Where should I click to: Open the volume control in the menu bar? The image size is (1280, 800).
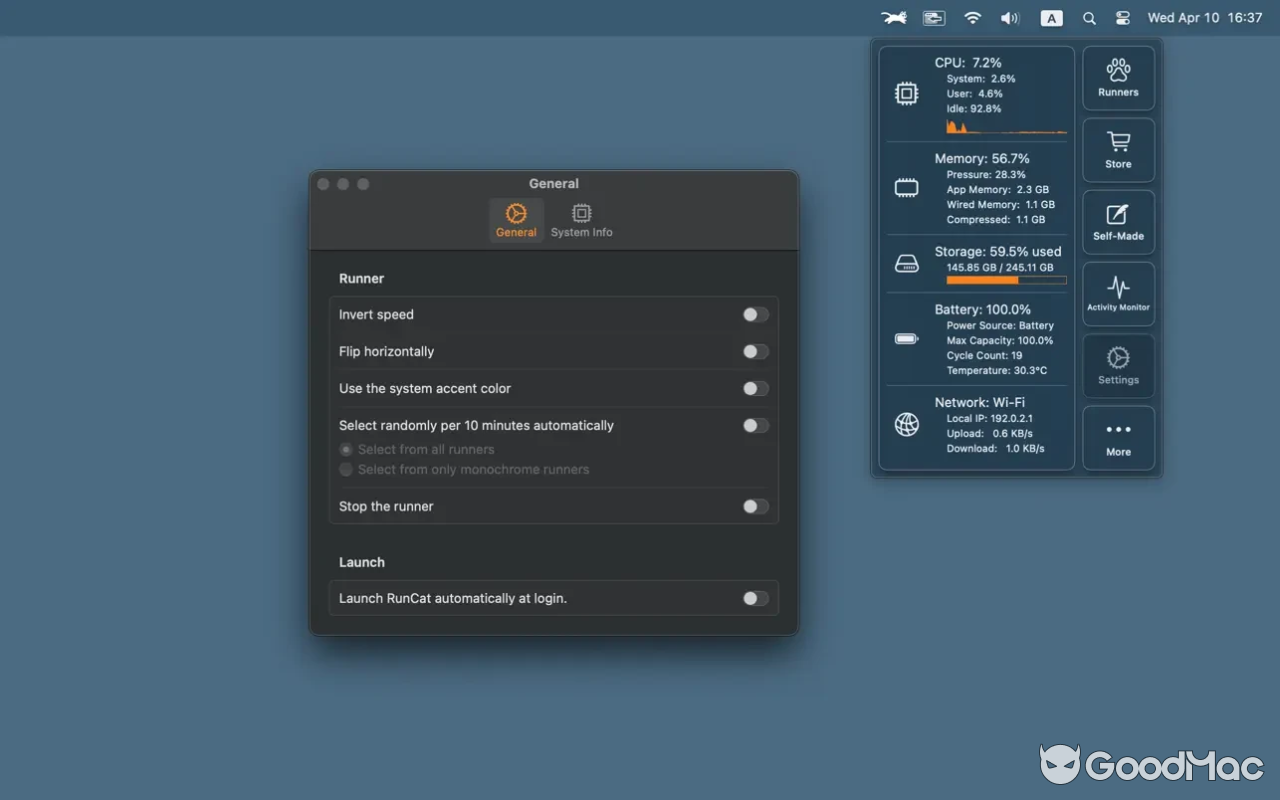tap(1009, 17)
